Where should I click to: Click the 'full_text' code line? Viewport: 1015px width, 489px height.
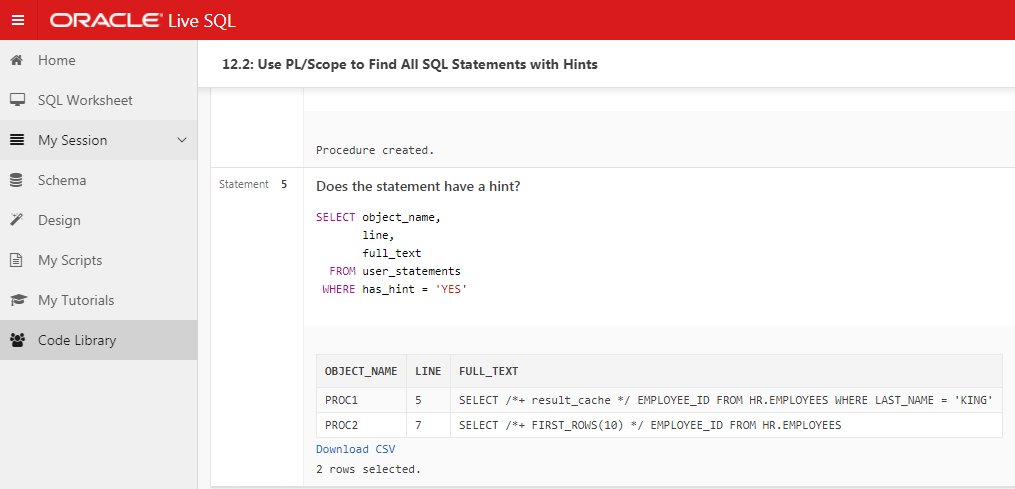392,253
